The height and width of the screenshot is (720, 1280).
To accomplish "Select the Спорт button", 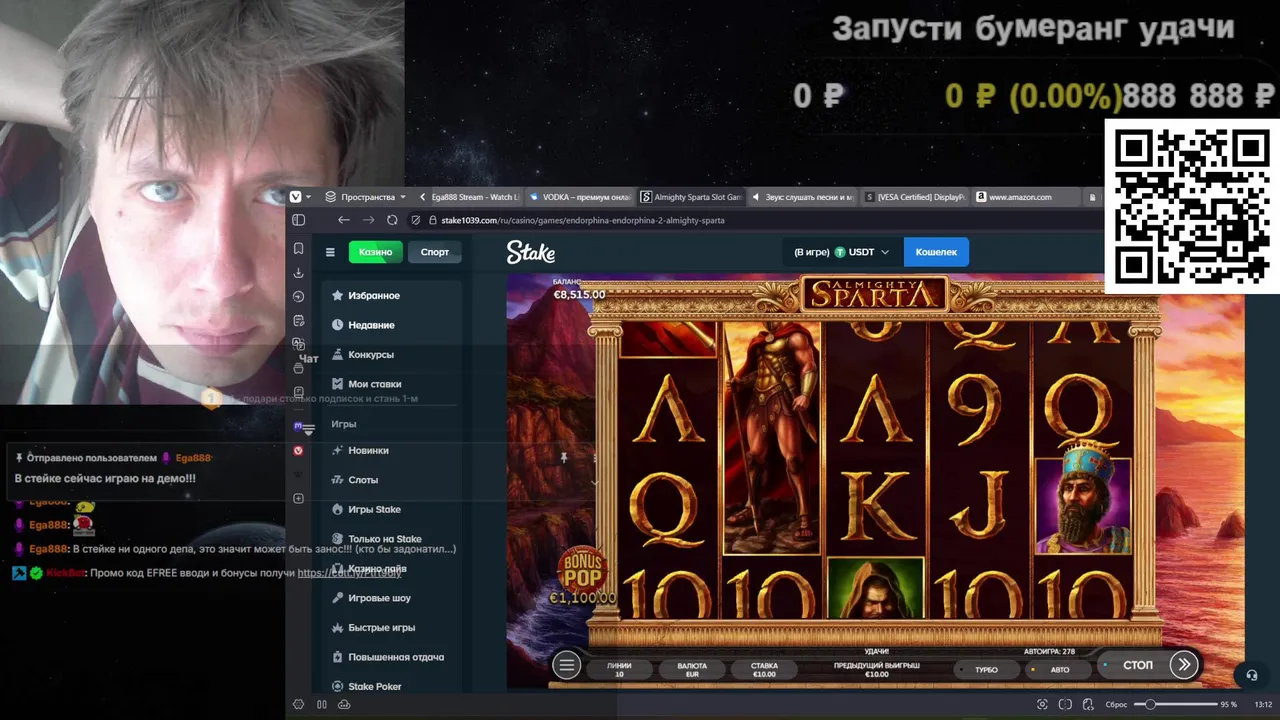I will pyautogui.click(x=435, y=252).
